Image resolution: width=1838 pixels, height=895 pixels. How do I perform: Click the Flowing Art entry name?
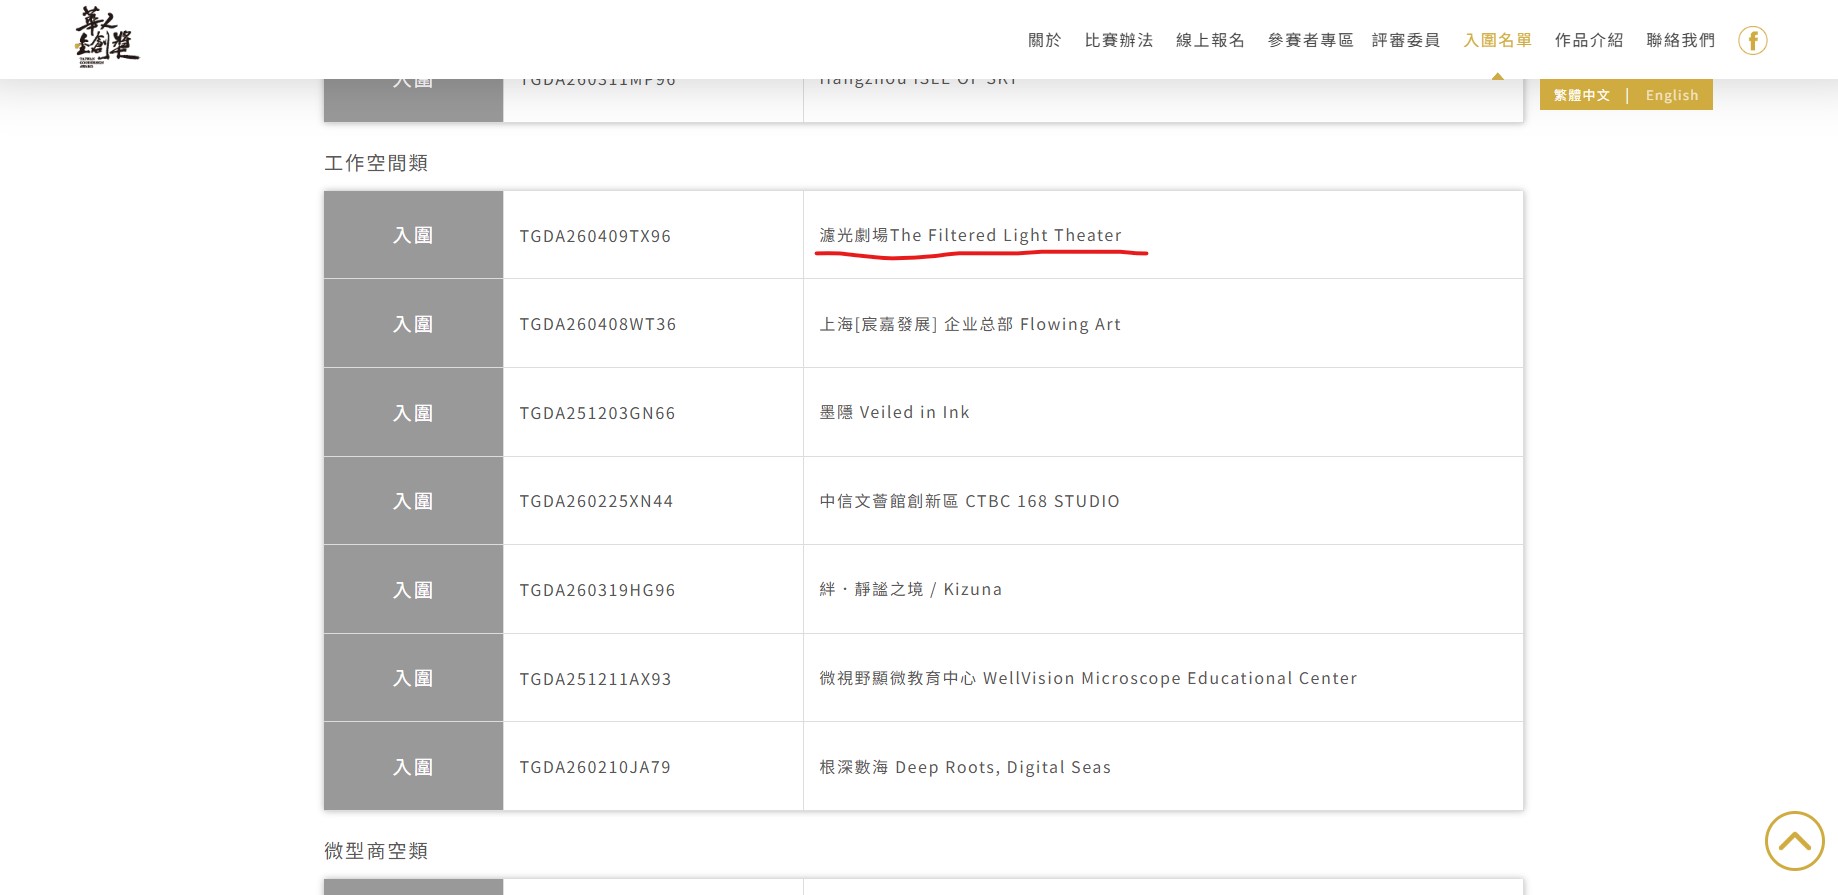coord(971,324)
